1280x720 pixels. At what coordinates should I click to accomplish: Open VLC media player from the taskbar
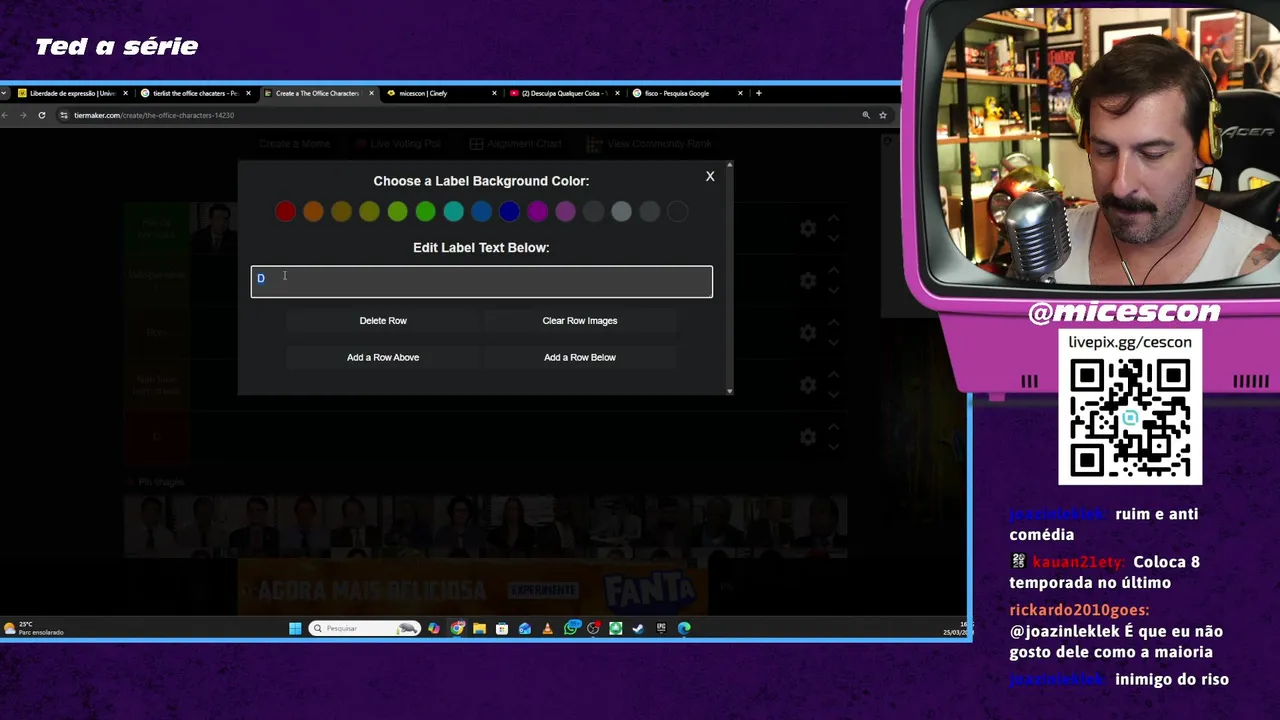click(x=547, y=628)
